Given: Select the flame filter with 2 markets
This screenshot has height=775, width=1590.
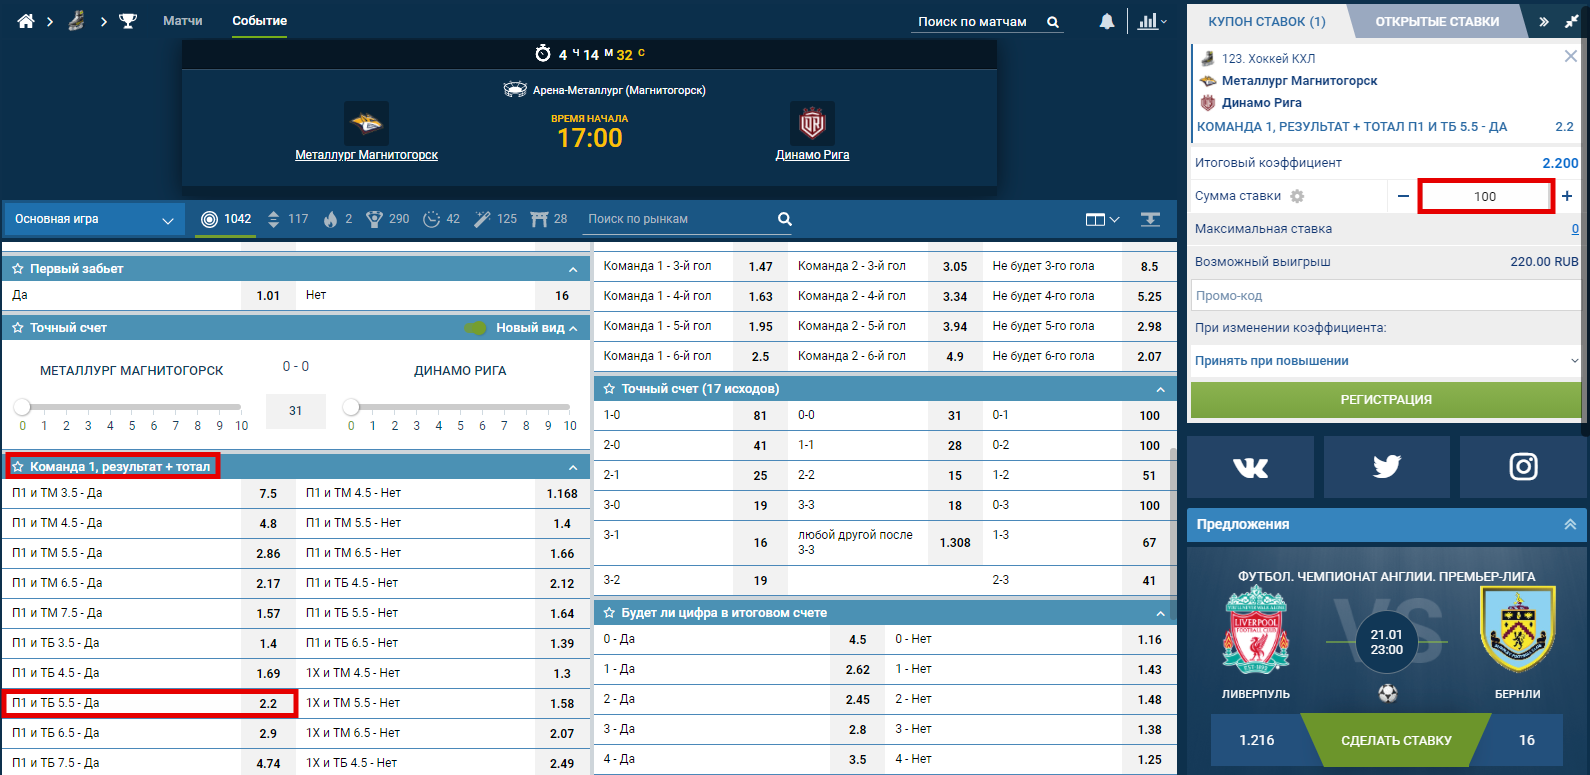Looking at the screenshot, I should [339, 219].
